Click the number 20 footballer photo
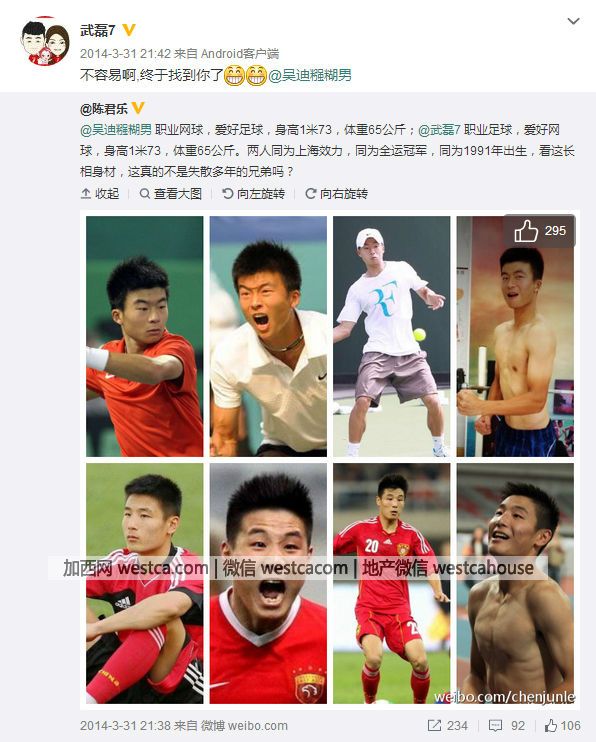596x742 pixels. [391, 583]
